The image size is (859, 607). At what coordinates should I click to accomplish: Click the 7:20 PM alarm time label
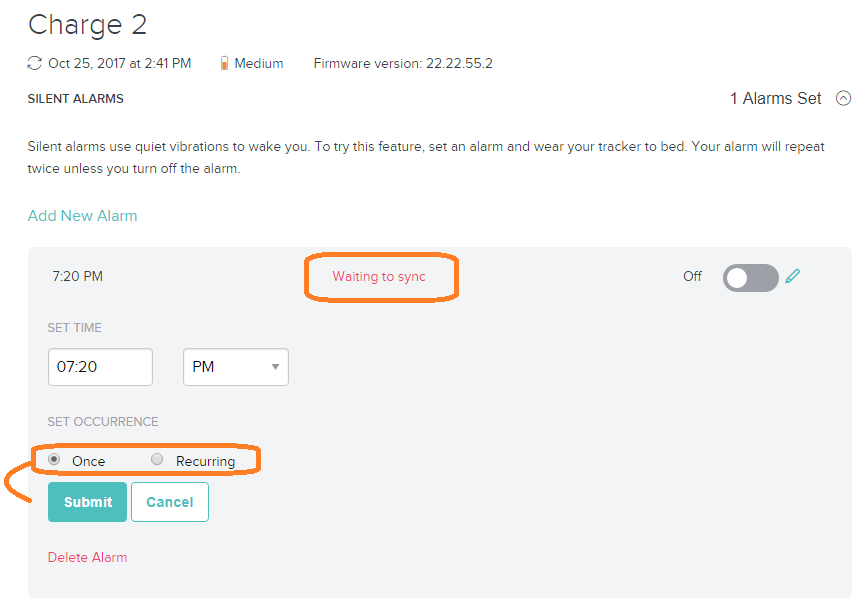click(x=77, y=276)
